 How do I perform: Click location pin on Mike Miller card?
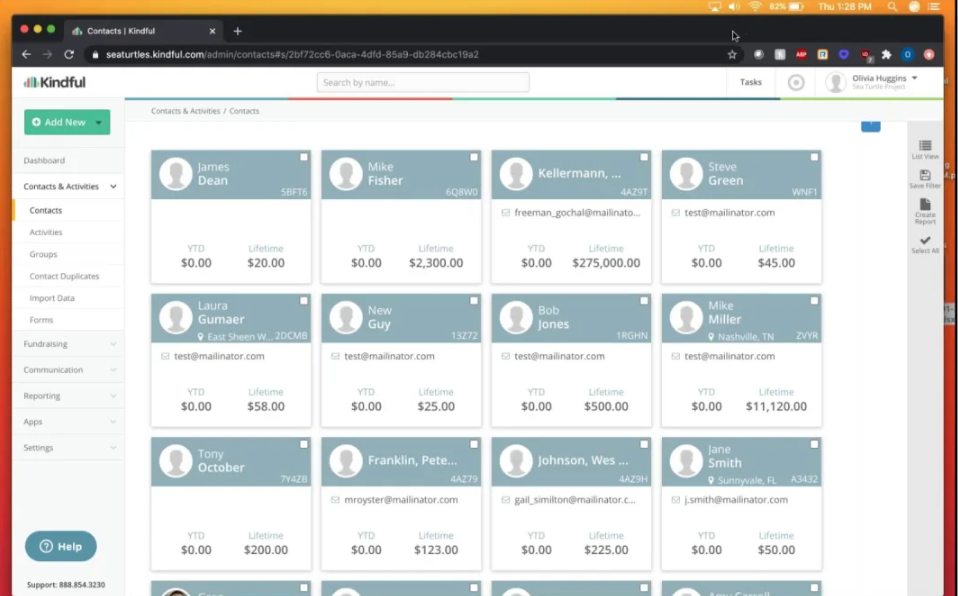pyautogui.click(x=711, y=337)
